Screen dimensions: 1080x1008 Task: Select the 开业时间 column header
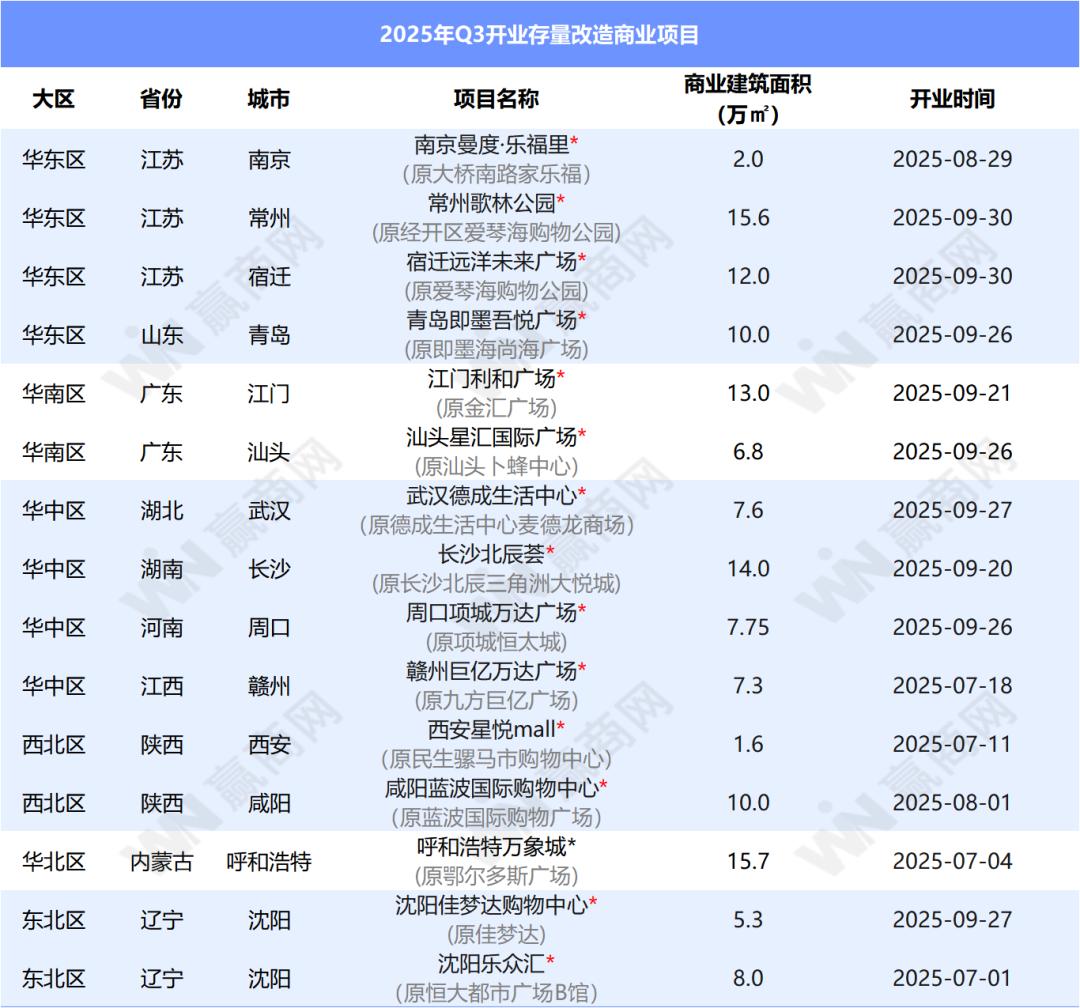pos(953,99)
